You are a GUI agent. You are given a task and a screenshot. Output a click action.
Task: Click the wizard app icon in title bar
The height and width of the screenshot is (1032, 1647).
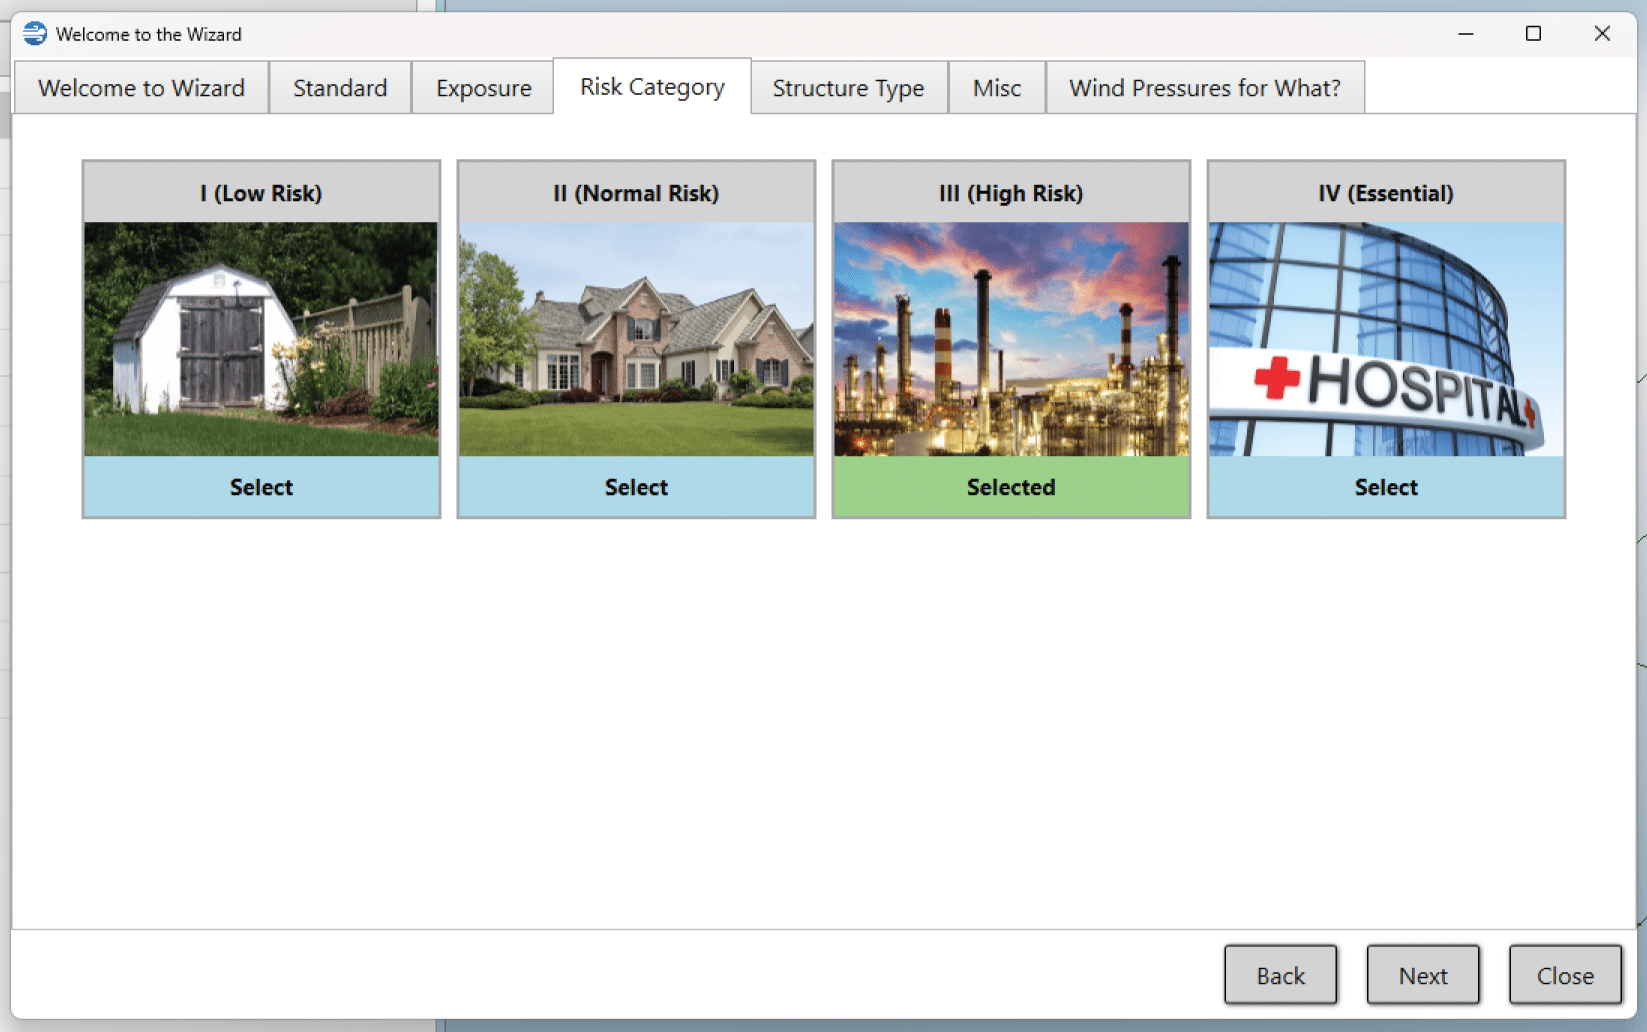point(35,34)
